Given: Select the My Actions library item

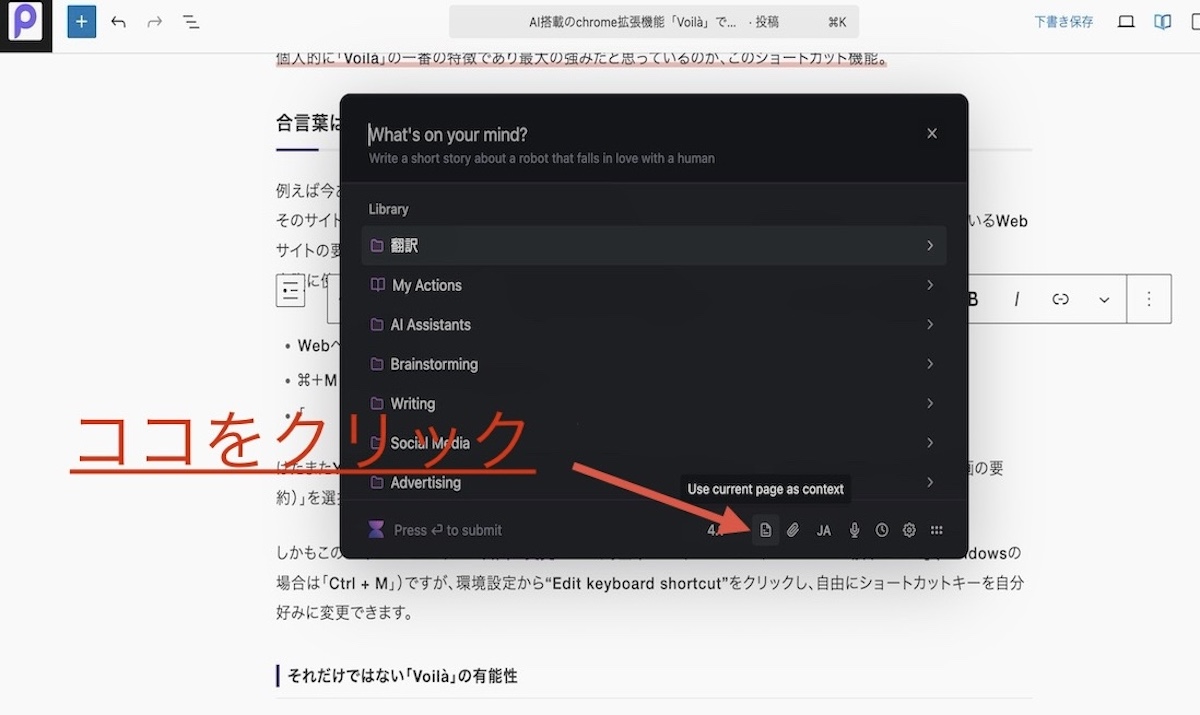Looking at the screenshot, I should coord(654,285).
